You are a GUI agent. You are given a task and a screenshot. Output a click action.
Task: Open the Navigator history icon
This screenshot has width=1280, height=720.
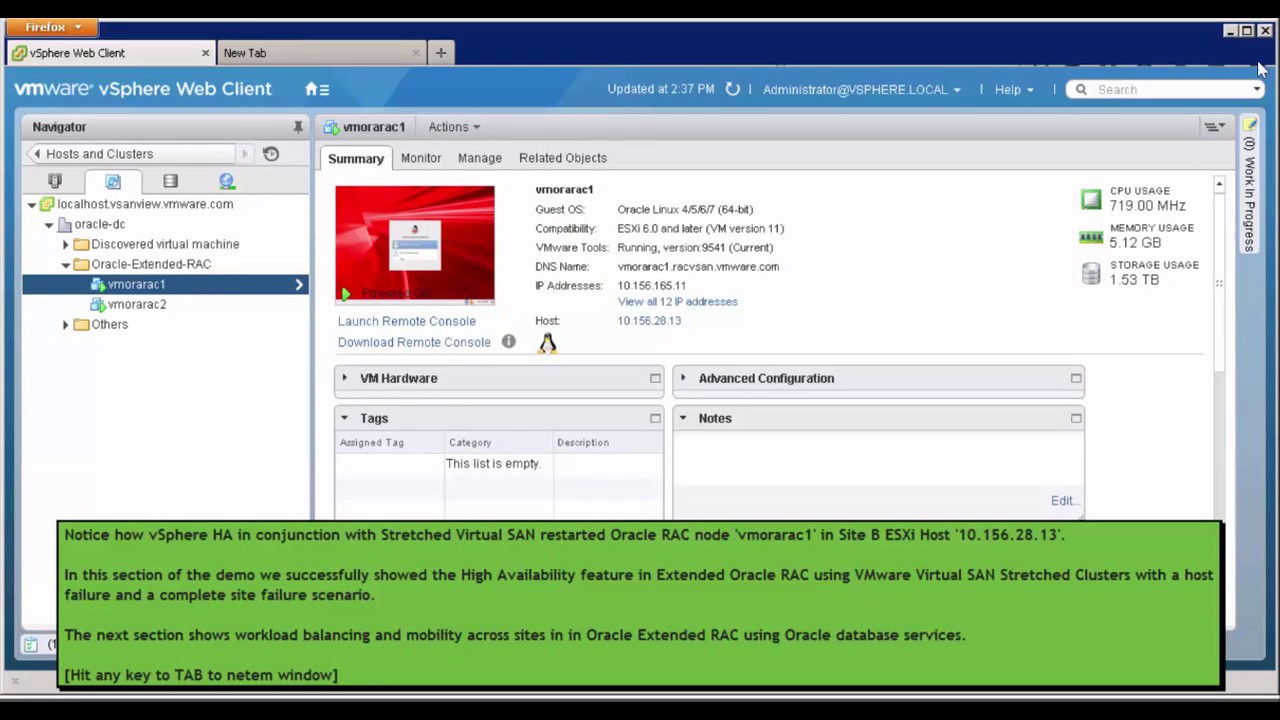[271, 154]
